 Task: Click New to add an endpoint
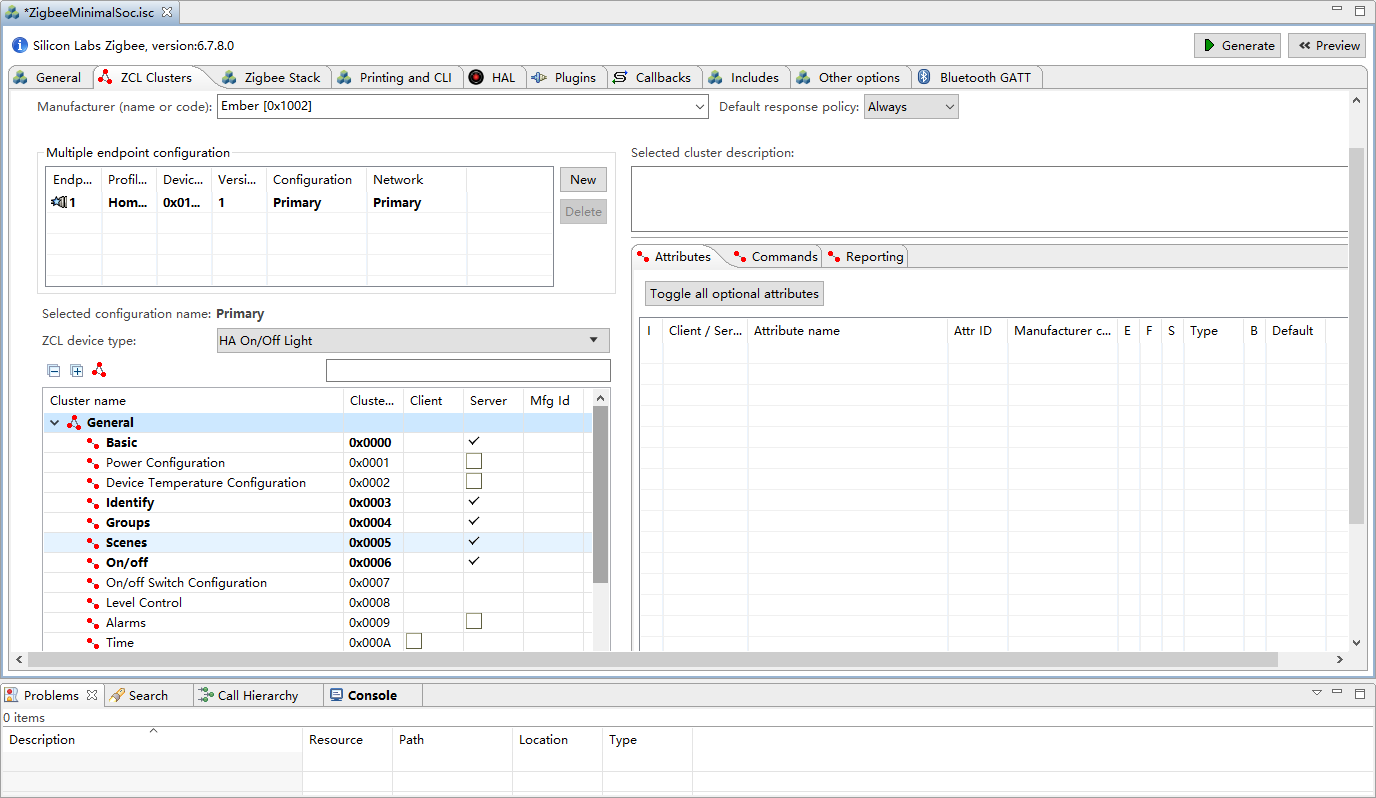[583, 180]
